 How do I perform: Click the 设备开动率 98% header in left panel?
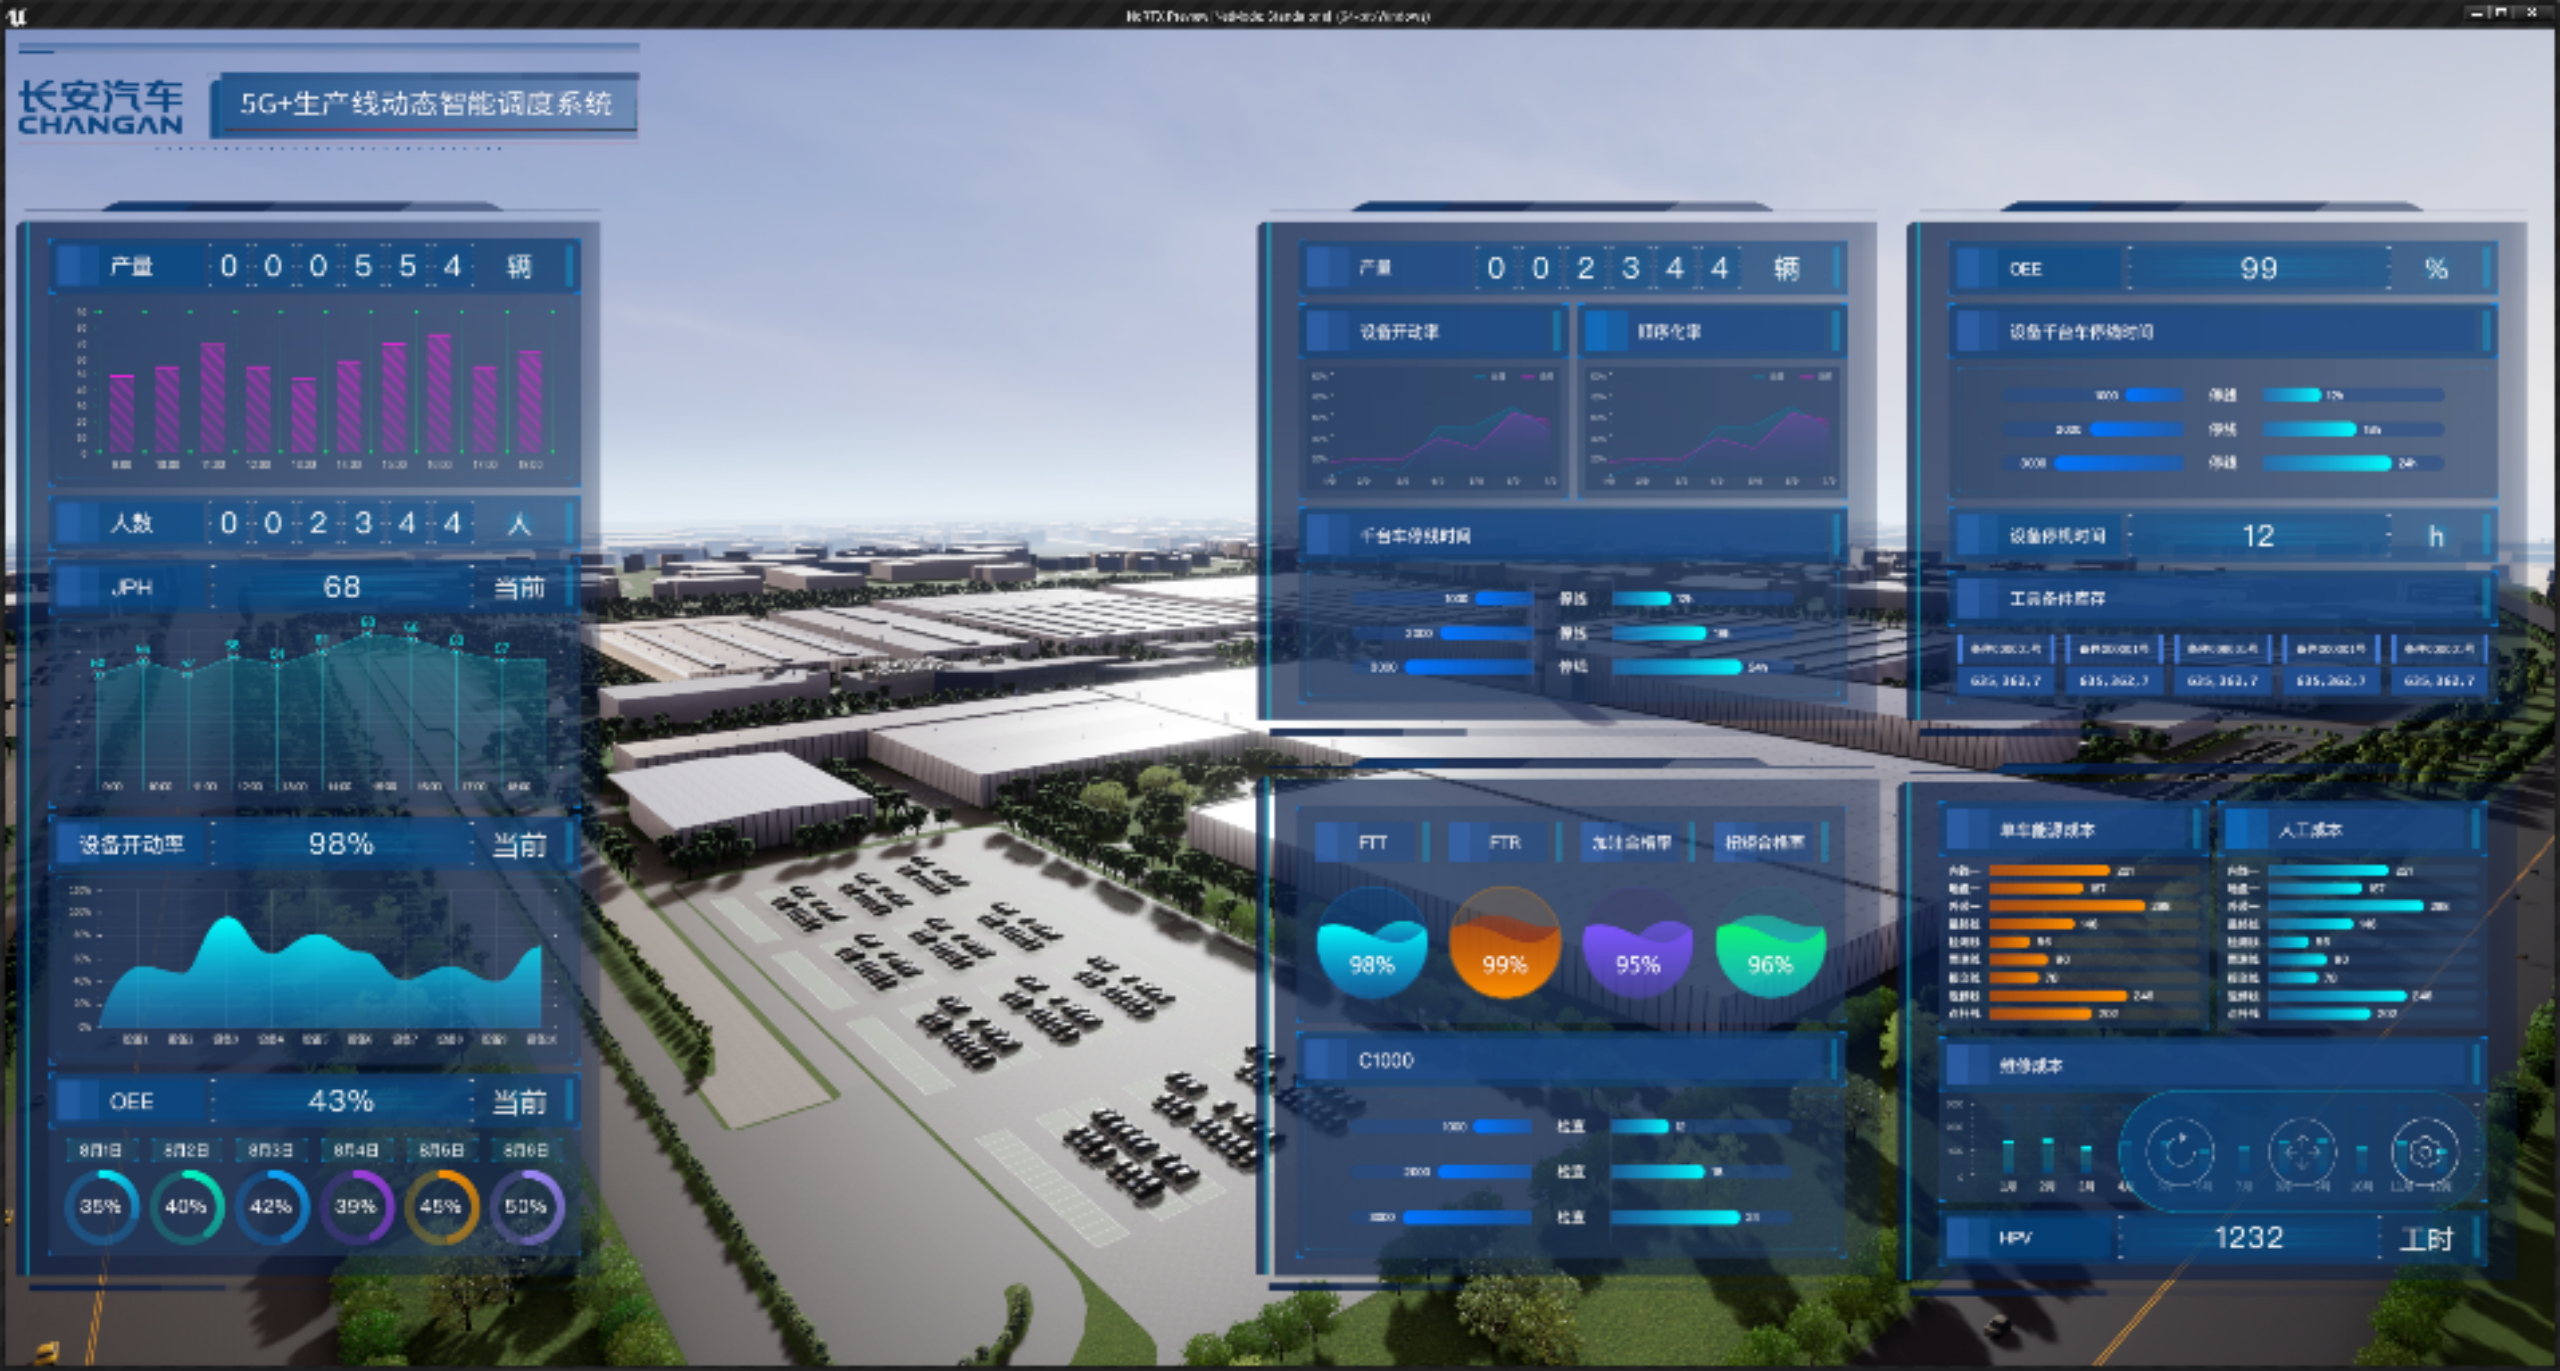315,844
